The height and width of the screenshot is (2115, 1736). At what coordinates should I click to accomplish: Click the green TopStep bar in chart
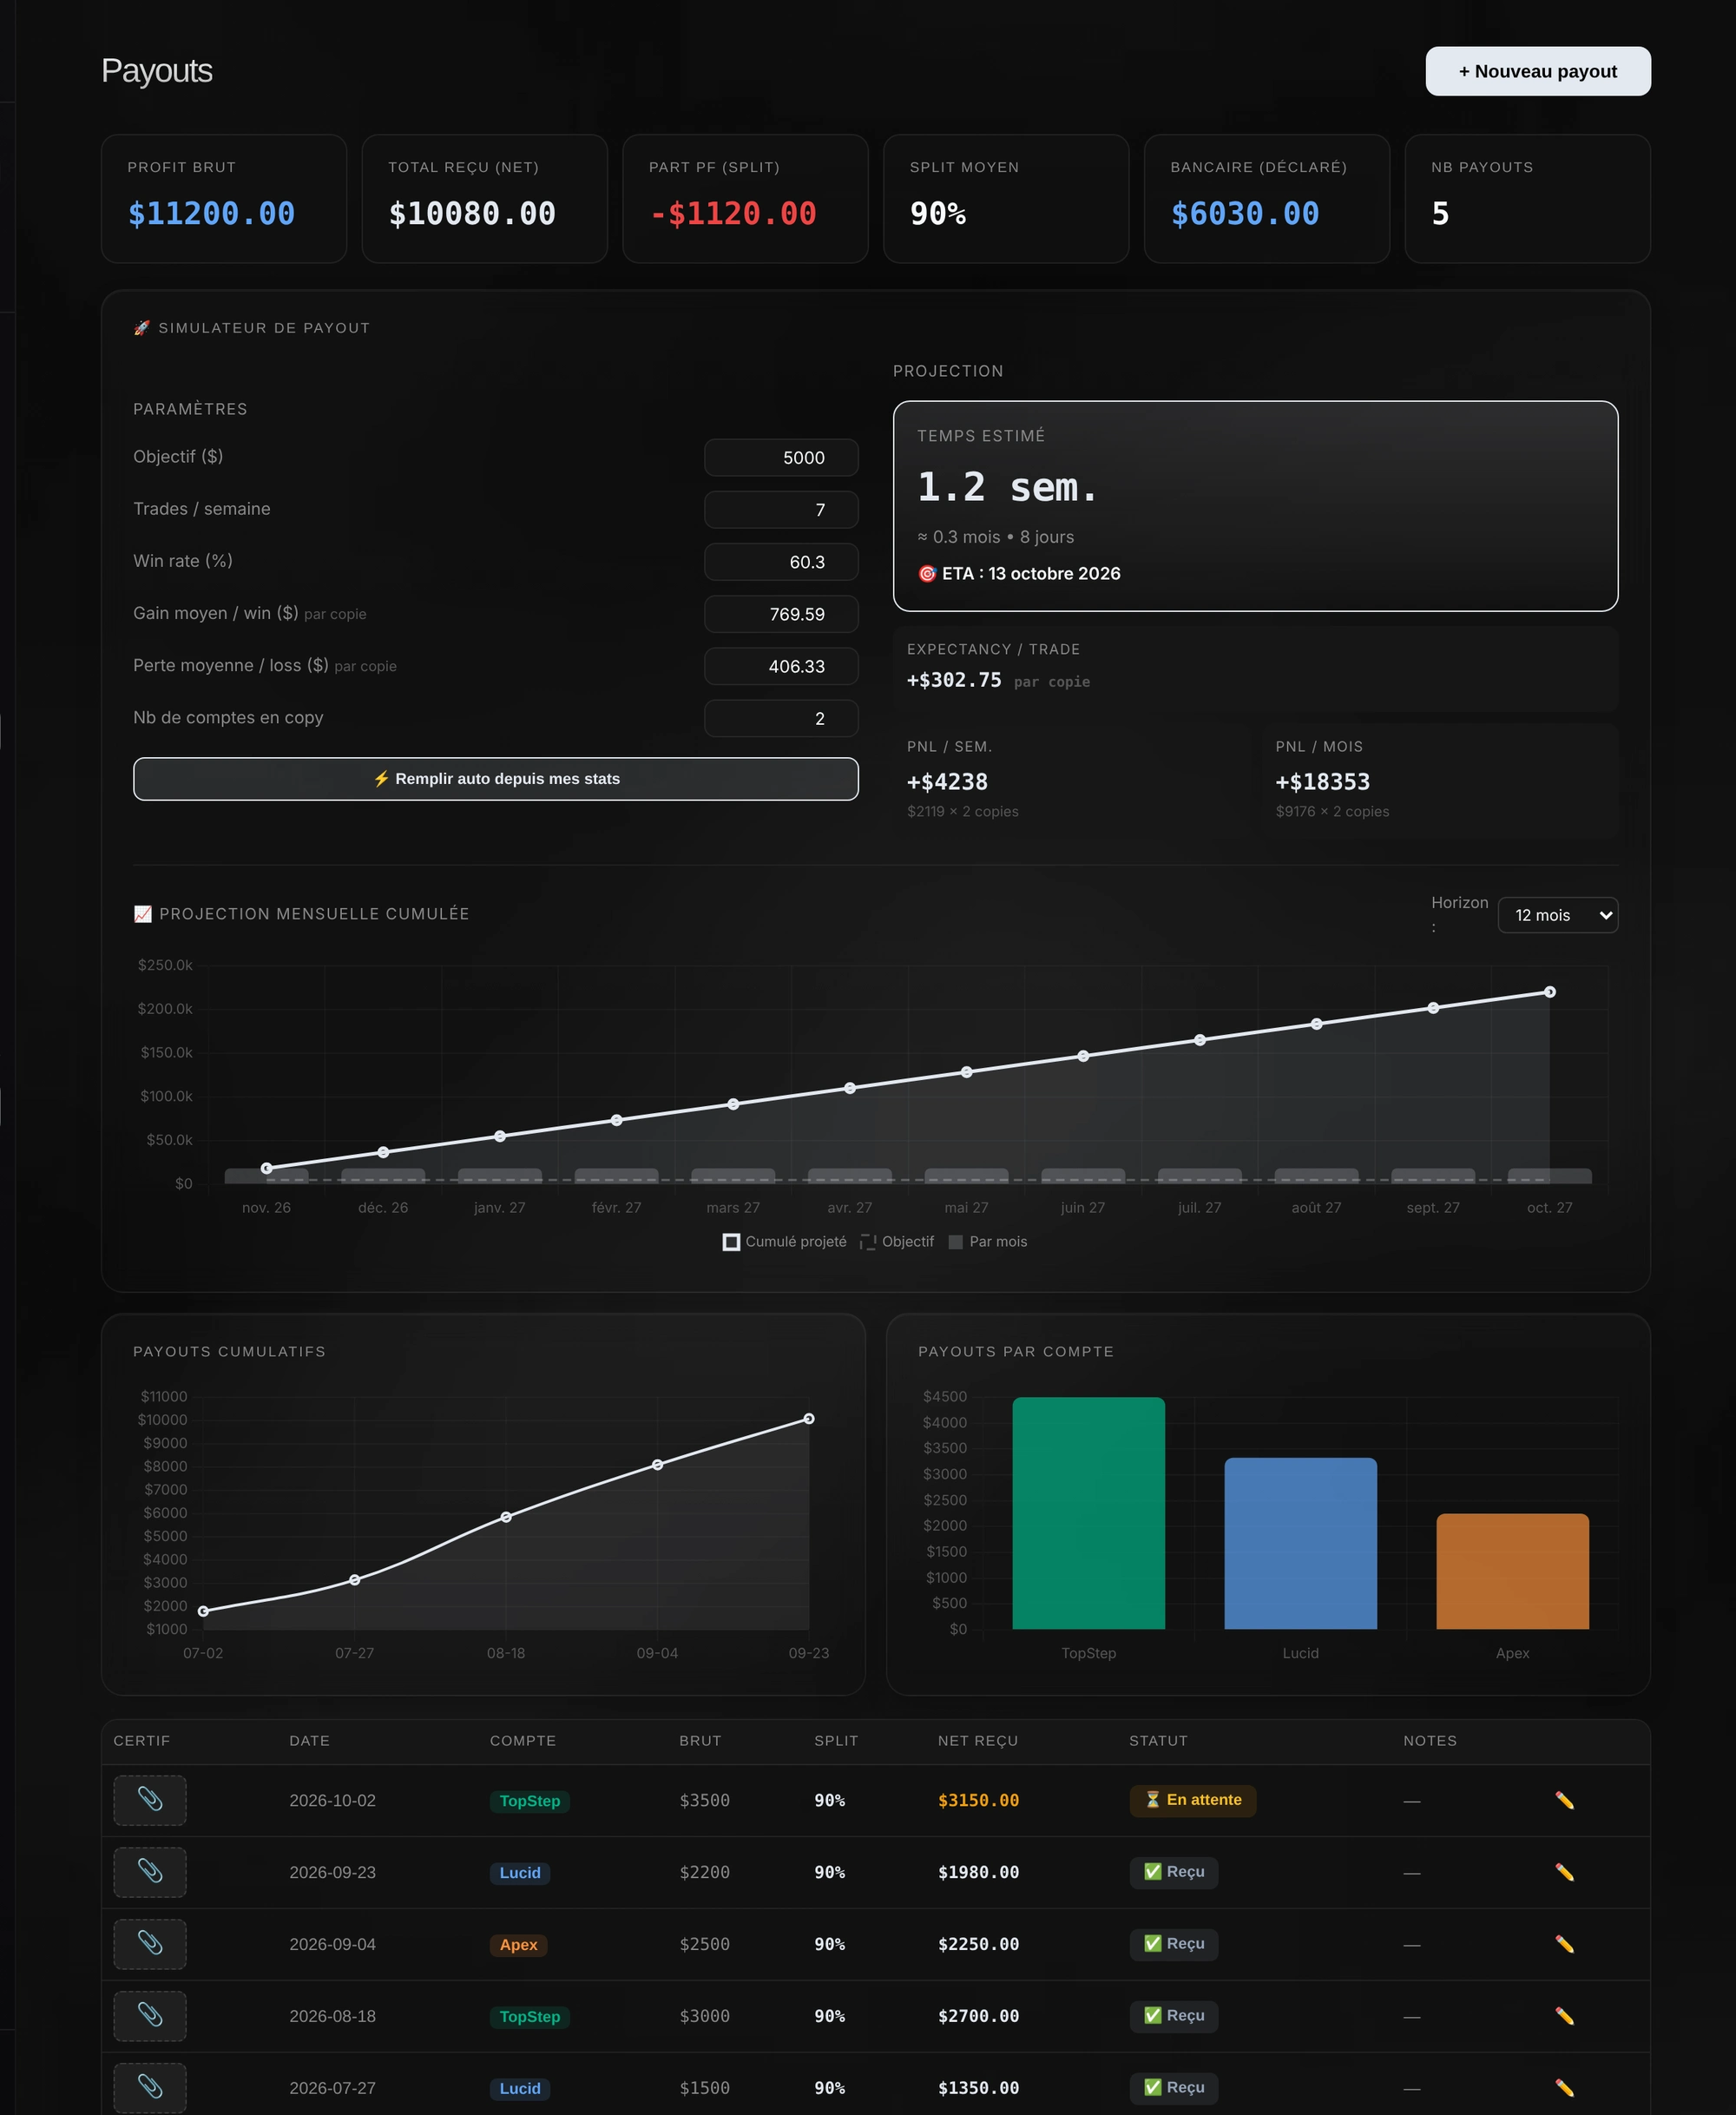point(1088,1513)
